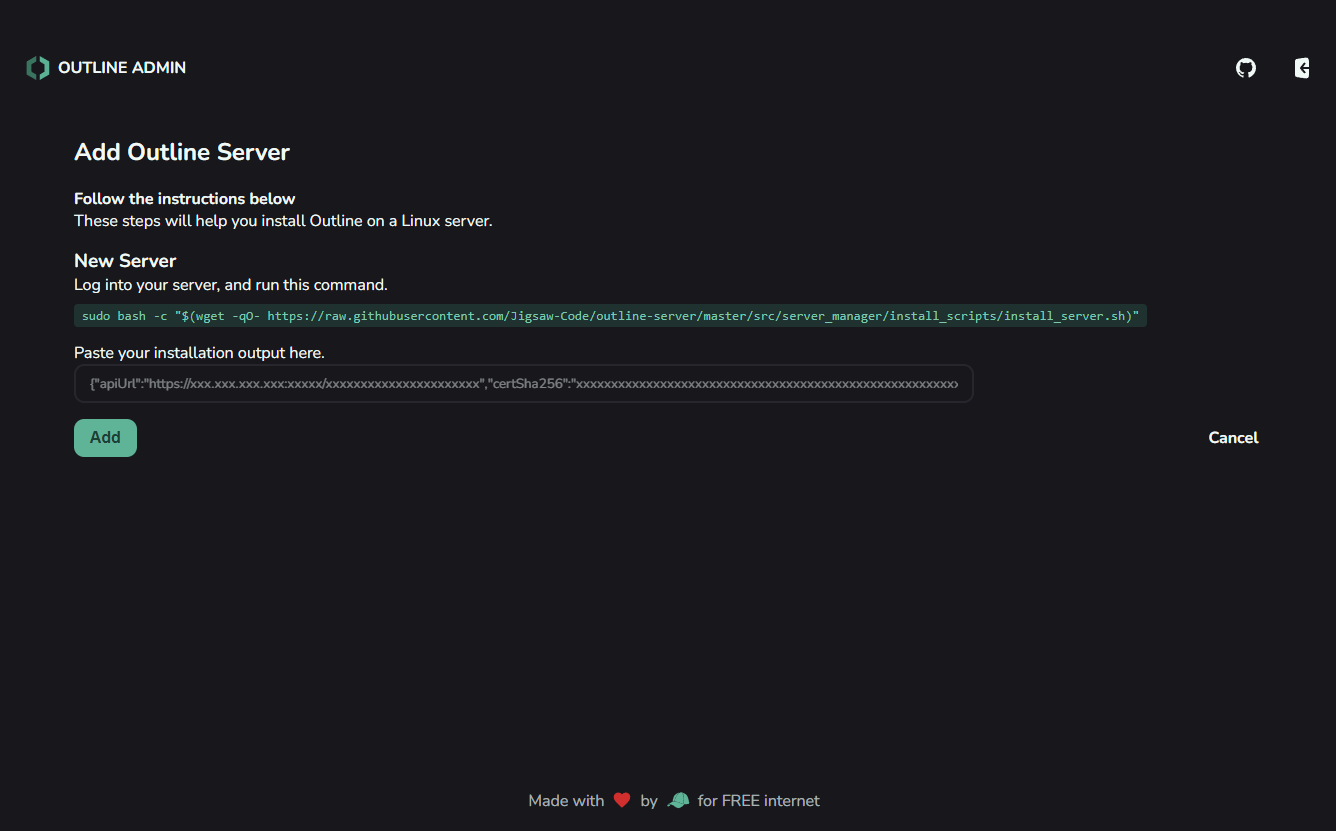Click the 'Made with' footer text
Viewport: 1336px width, 831px height.
point(566,801)
